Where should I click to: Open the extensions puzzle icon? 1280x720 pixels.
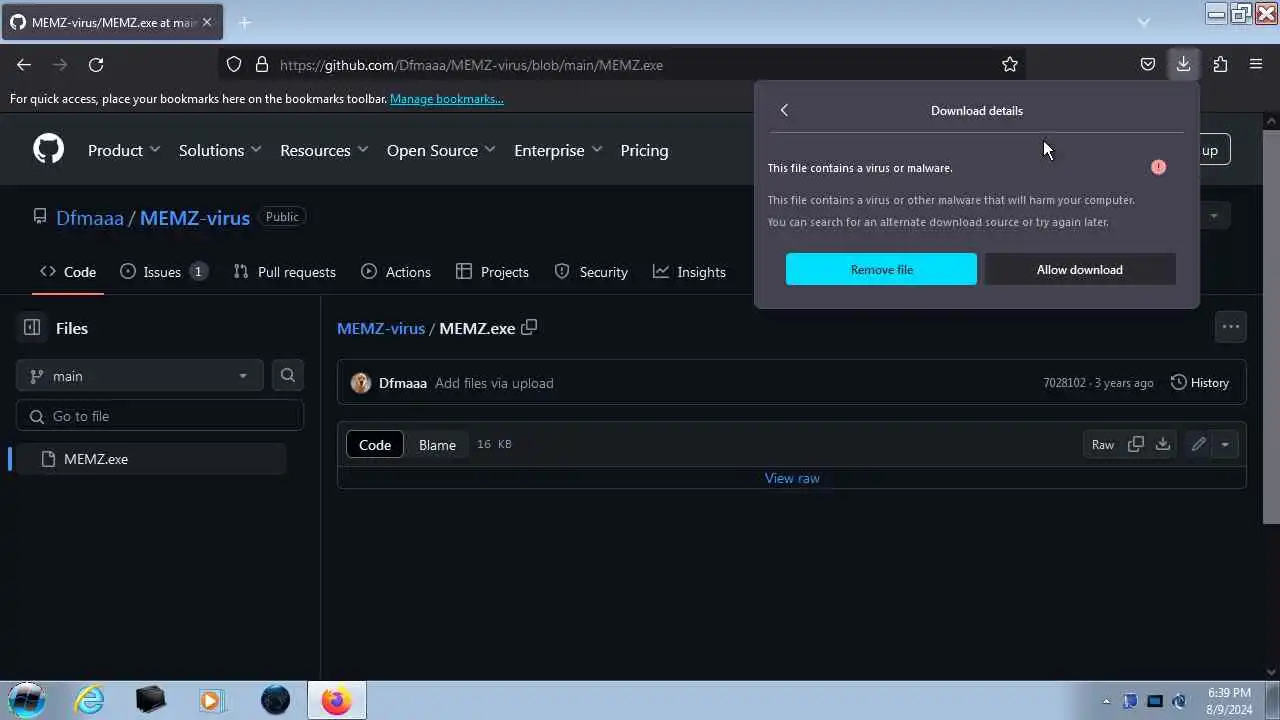pyautogui.click(x=1220, y=64)
